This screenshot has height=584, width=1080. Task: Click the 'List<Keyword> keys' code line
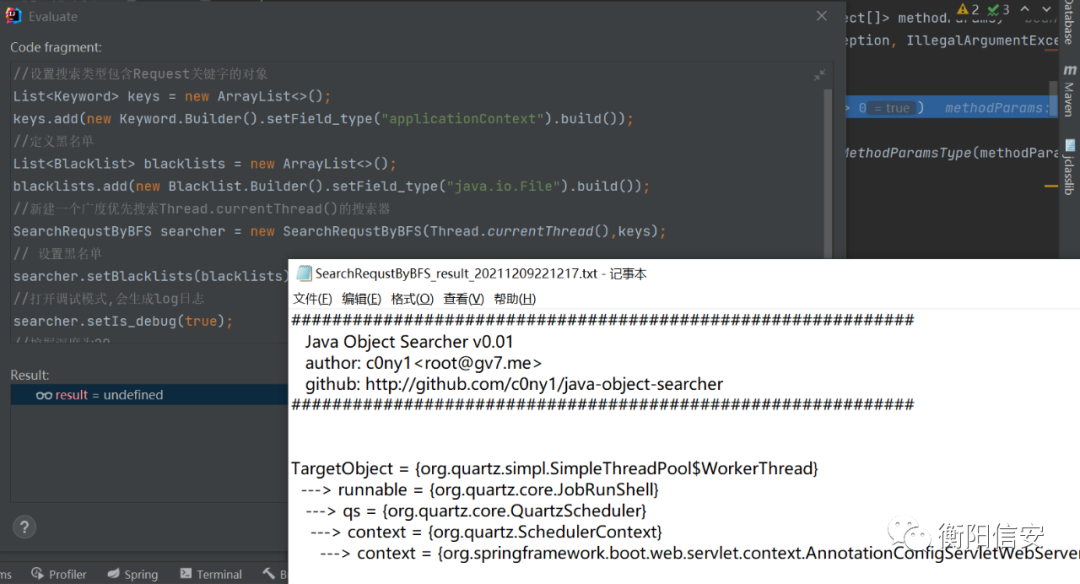point(172,96)
